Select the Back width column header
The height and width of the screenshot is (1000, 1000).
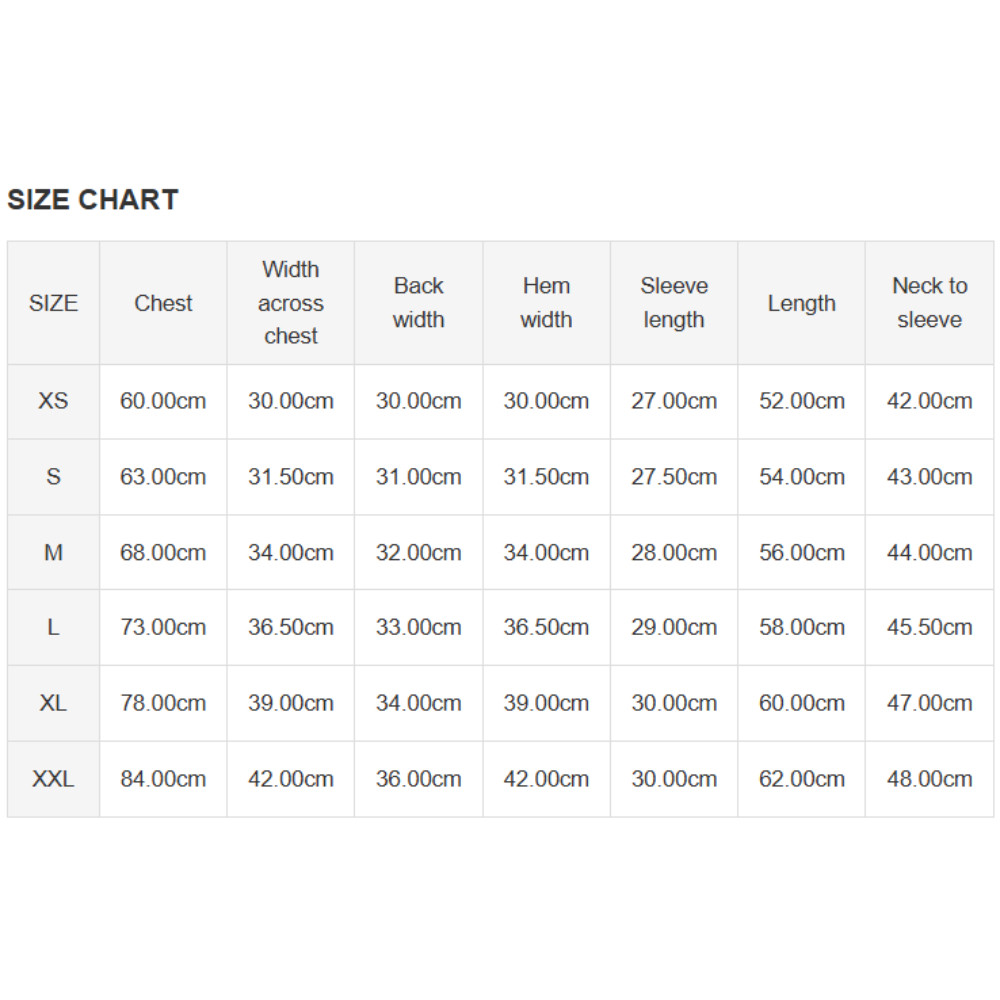pyautogui.click(x=418, y=303)
